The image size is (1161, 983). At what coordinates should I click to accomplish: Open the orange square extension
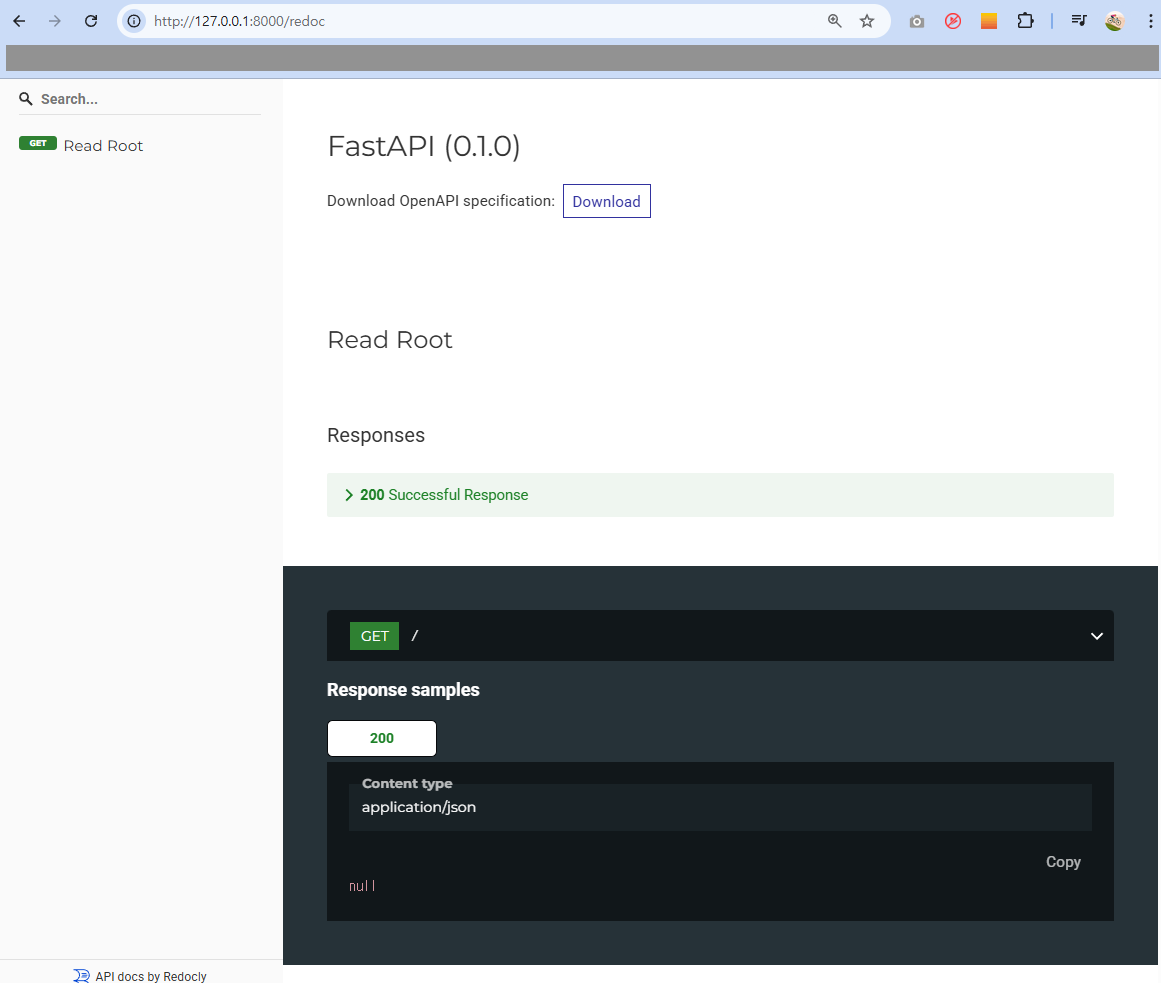click(988, 21)
